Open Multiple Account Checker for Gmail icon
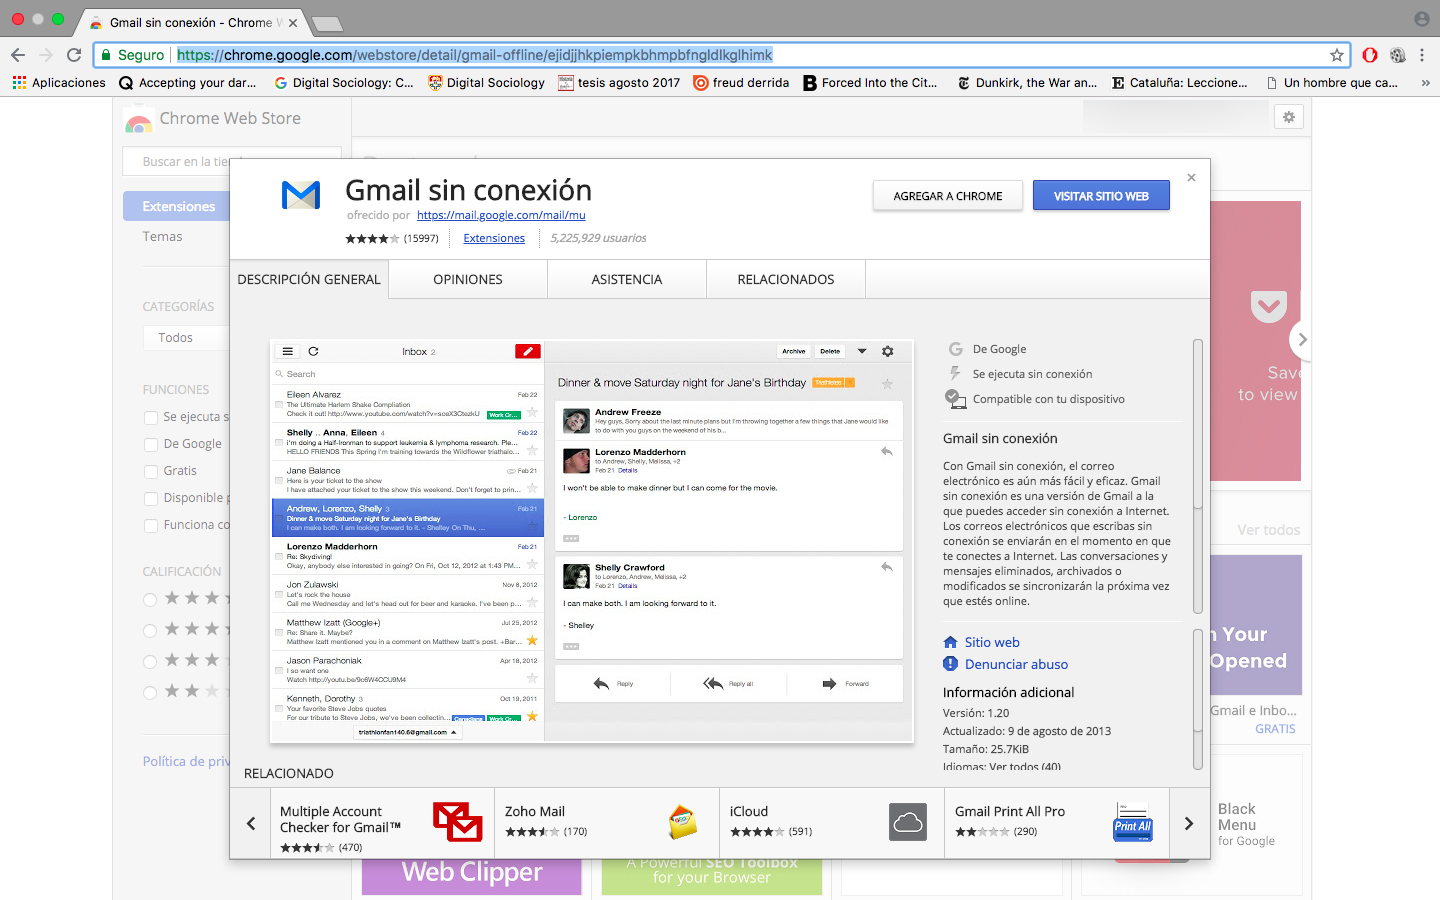Image resolution: width=1440 pixels, height=900 pixels. 457,822
